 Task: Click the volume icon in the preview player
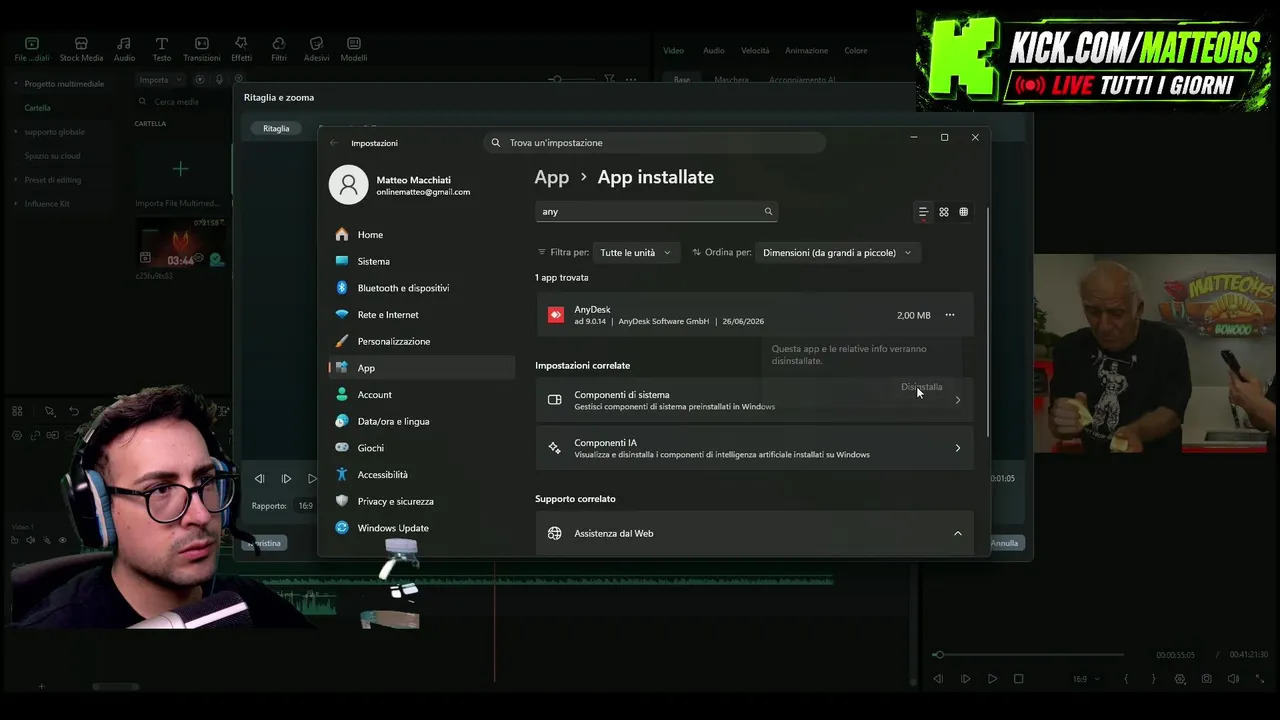tap(1233, 679)
